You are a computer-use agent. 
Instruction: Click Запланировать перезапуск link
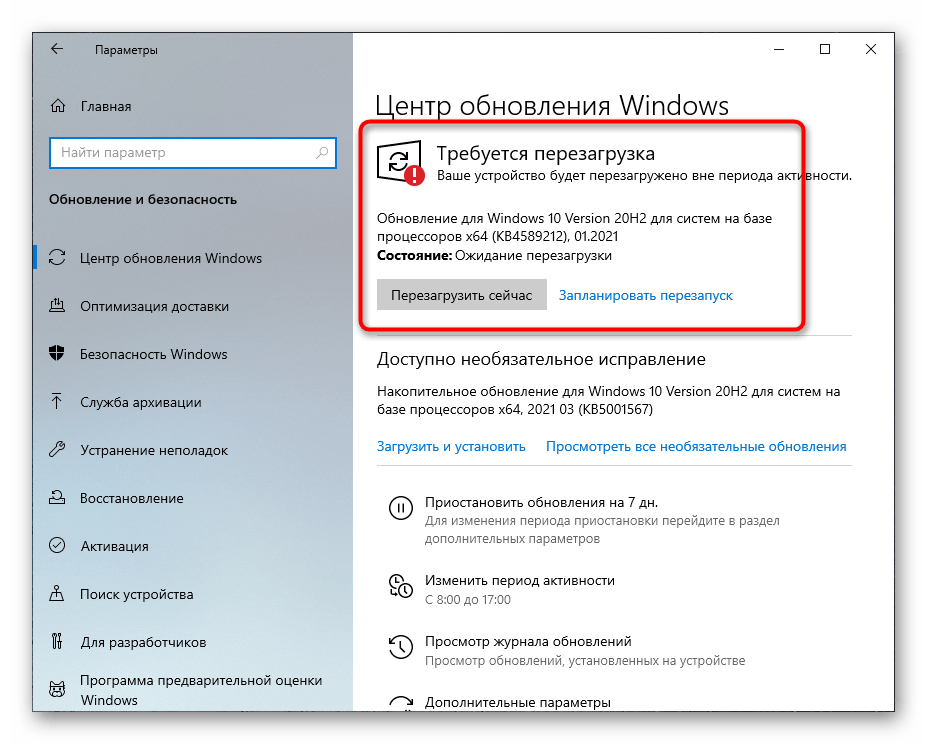(646, 295)
